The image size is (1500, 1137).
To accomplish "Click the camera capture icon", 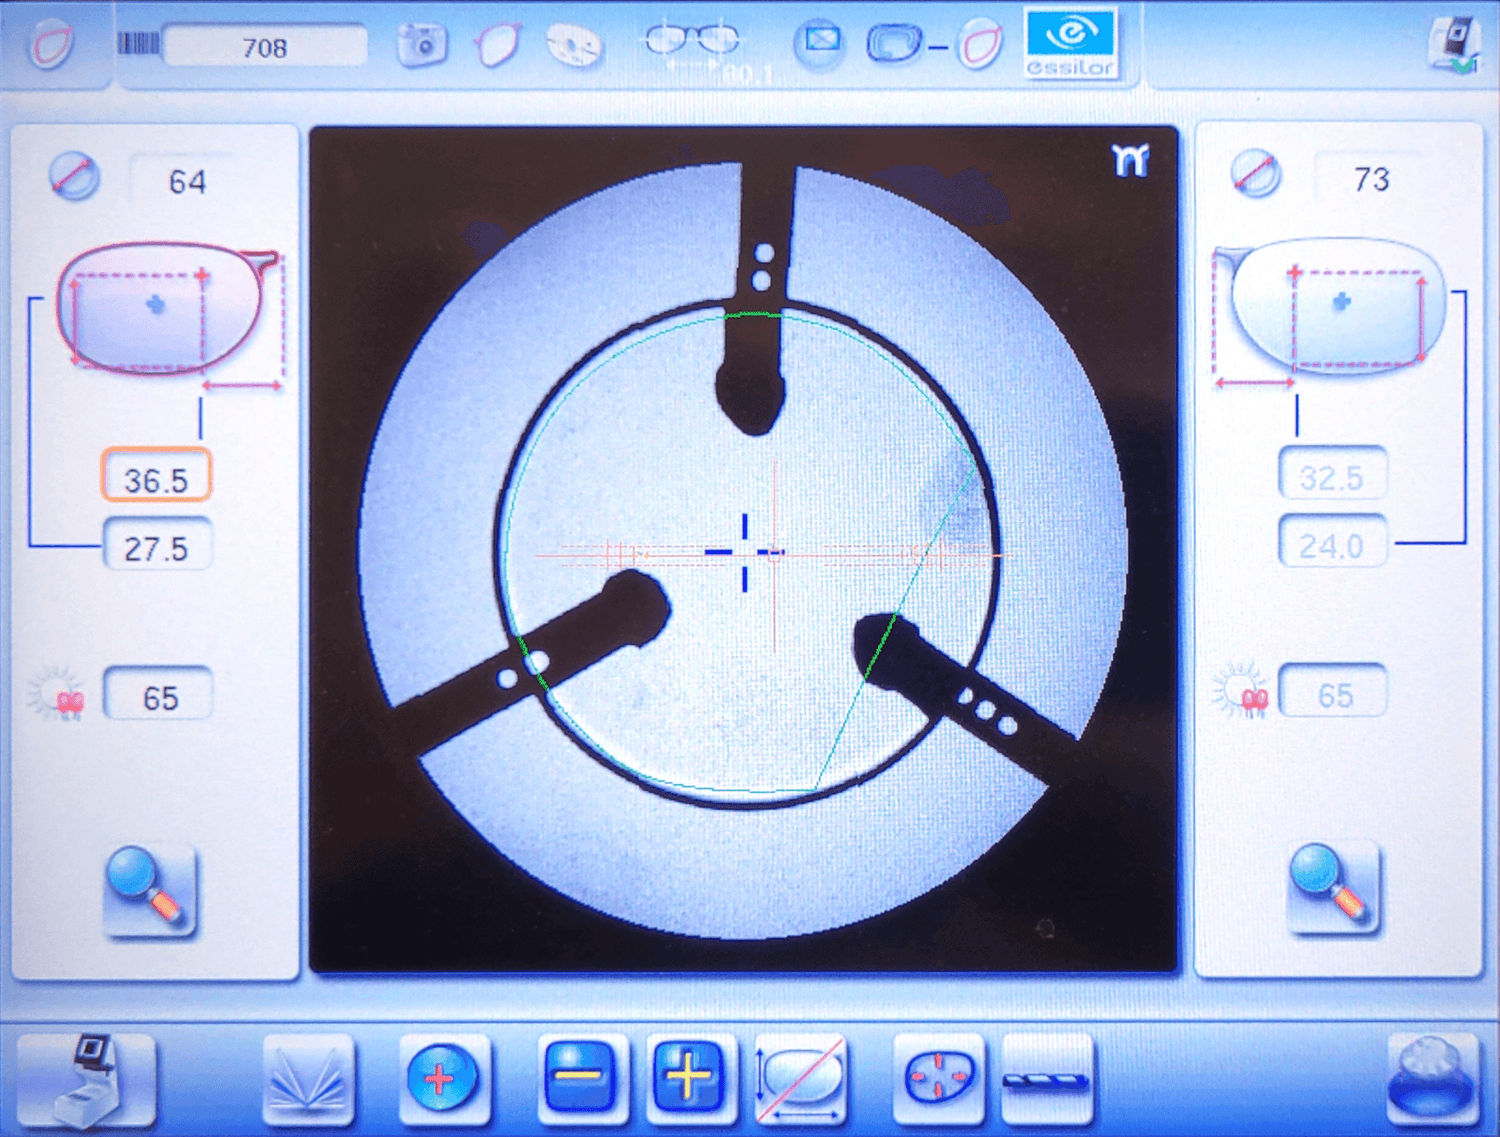I will [421, 44].
